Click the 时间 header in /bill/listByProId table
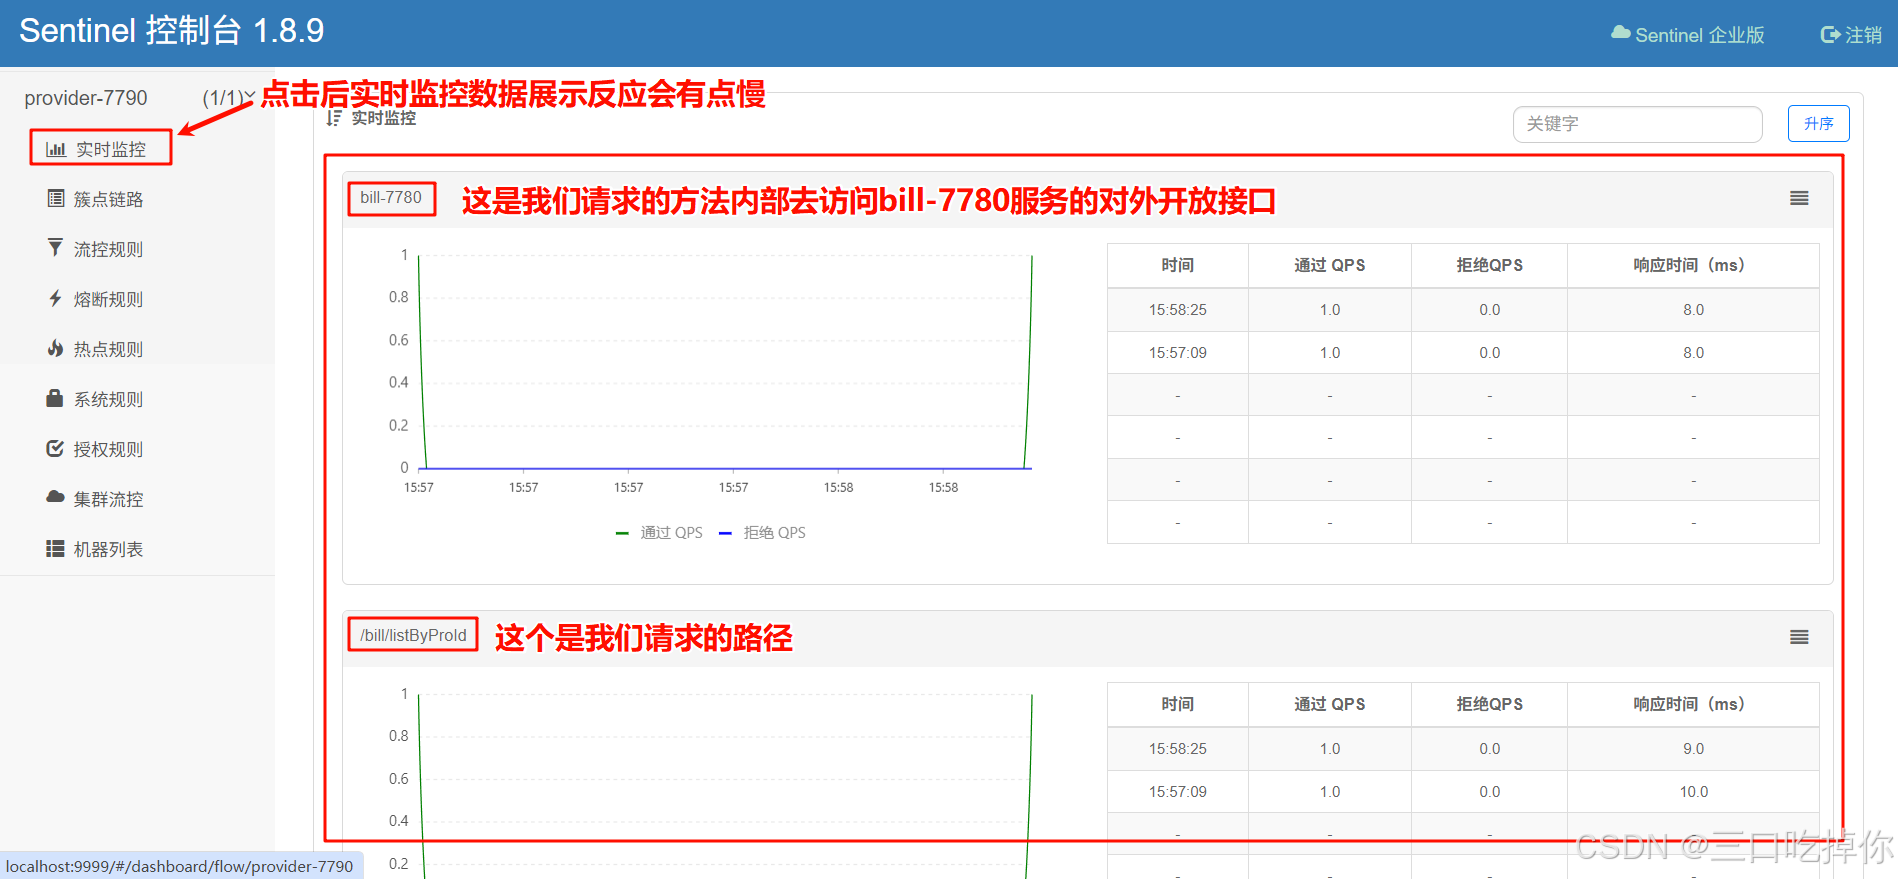This screenshot has height=879, width=1898. 1177,704
